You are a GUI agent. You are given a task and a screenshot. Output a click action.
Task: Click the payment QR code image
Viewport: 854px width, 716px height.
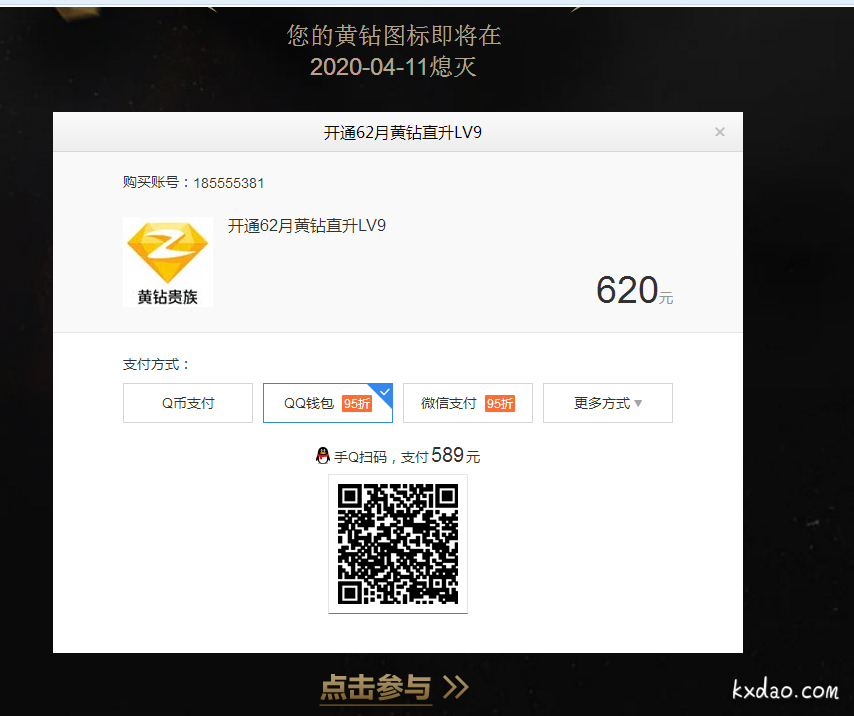pos(398,543)
